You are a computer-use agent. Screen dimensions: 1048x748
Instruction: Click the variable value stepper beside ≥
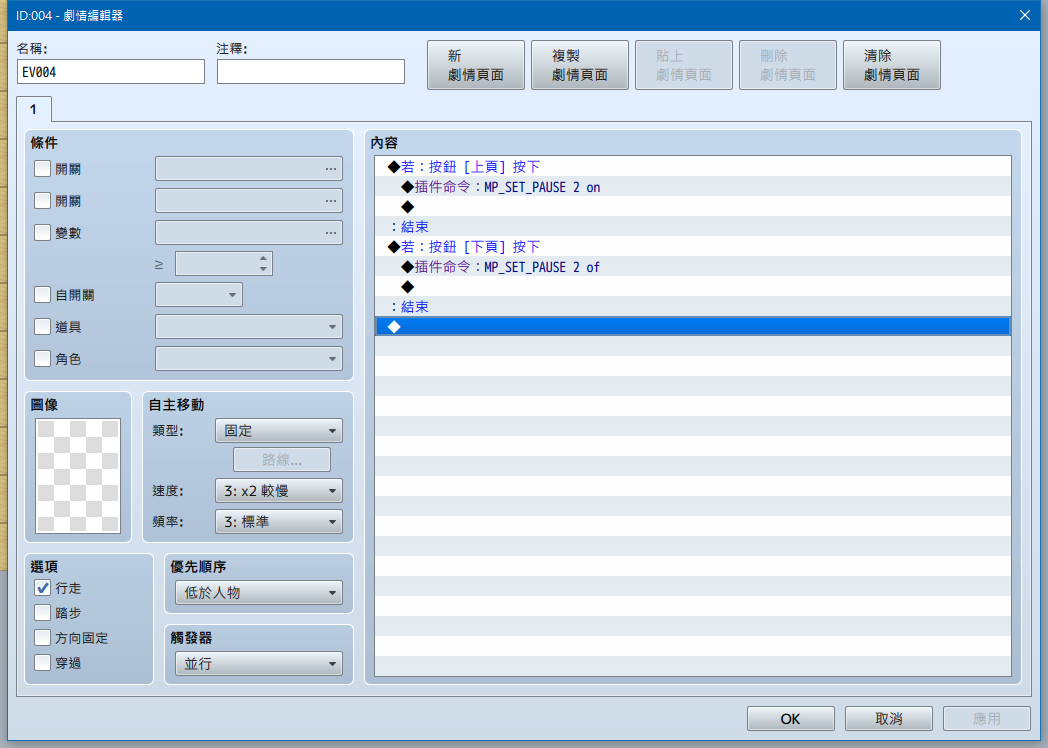(x=224, y=264)
